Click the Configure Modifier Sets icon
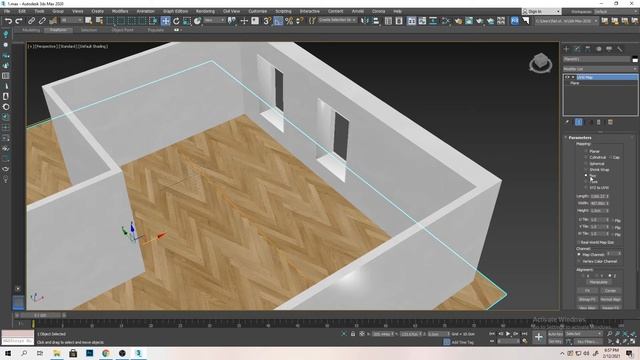 [x=610, y=122]
